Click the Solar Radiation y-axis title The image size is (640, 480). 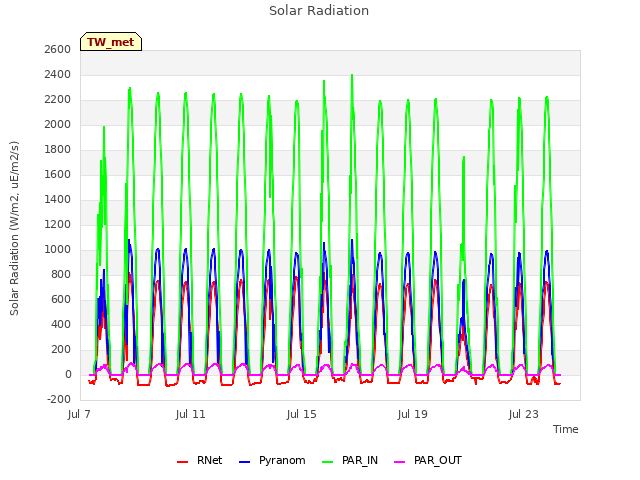click(x=14, y=228)
